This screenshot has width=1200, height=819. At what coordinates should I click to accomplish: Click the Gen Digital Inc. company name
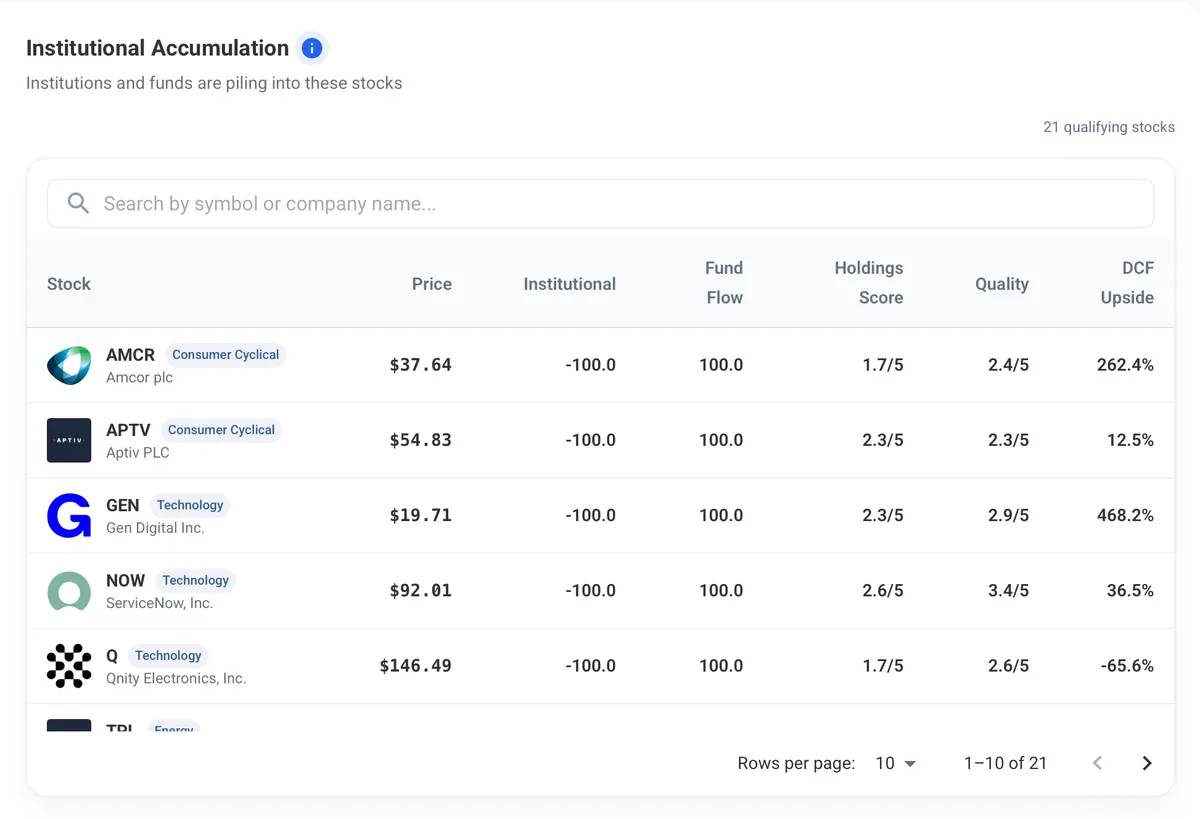point(155,527)
